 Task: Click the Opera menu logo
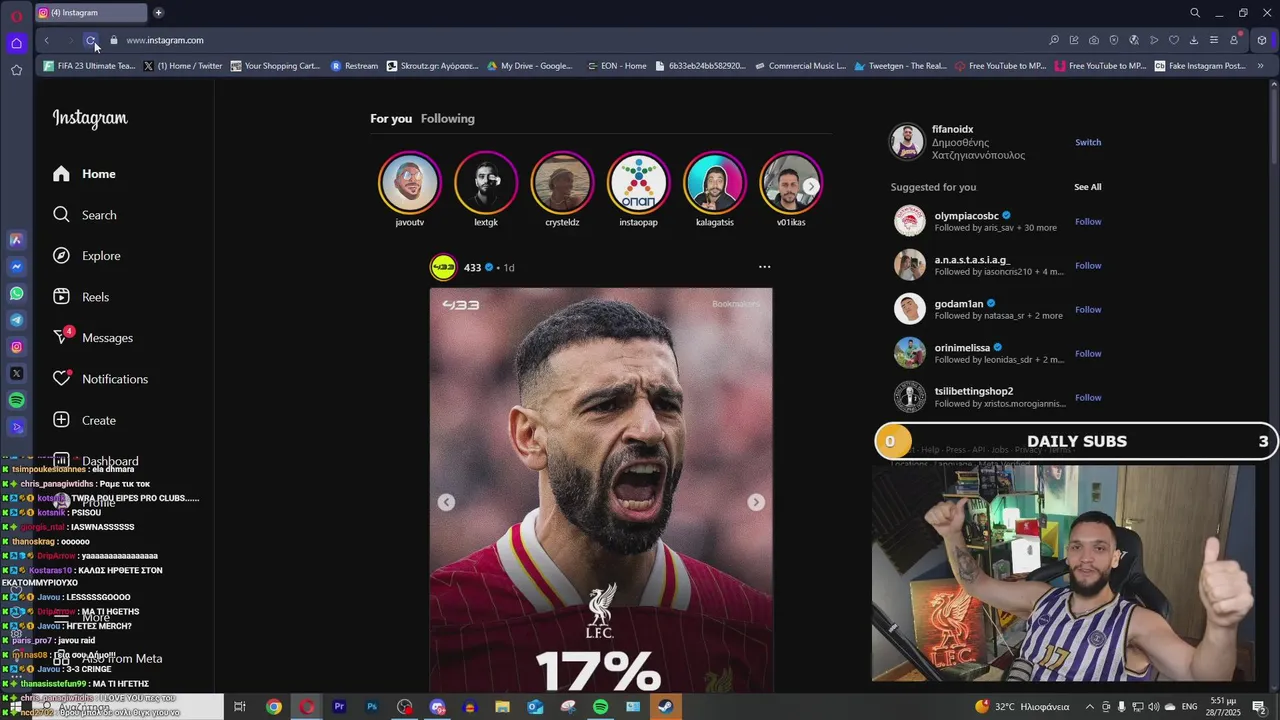coord(16,15)
